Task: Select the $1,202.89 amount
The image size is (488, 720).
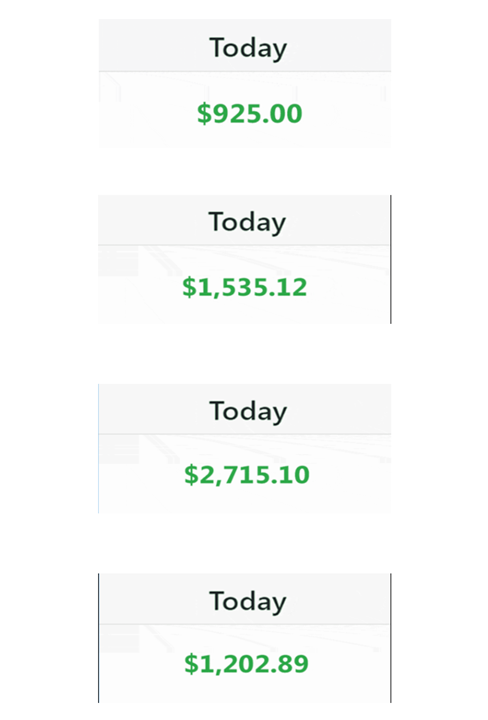Action: tap(247, 664)
